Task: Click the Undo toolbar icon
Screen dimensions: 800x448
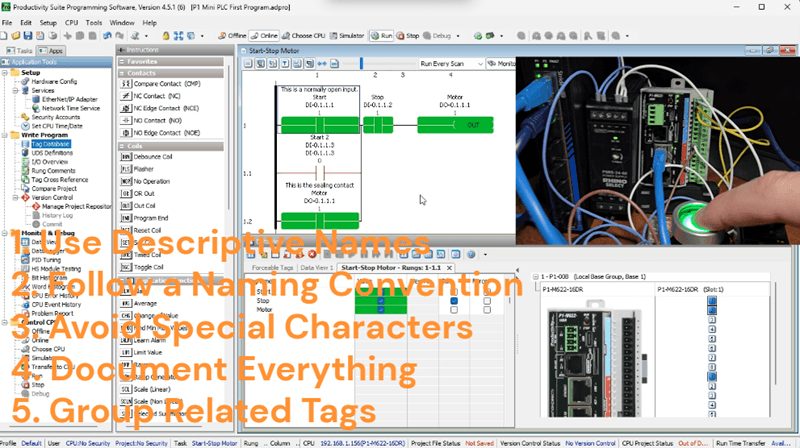Action: pyautogui.click(x=107, y=36)
